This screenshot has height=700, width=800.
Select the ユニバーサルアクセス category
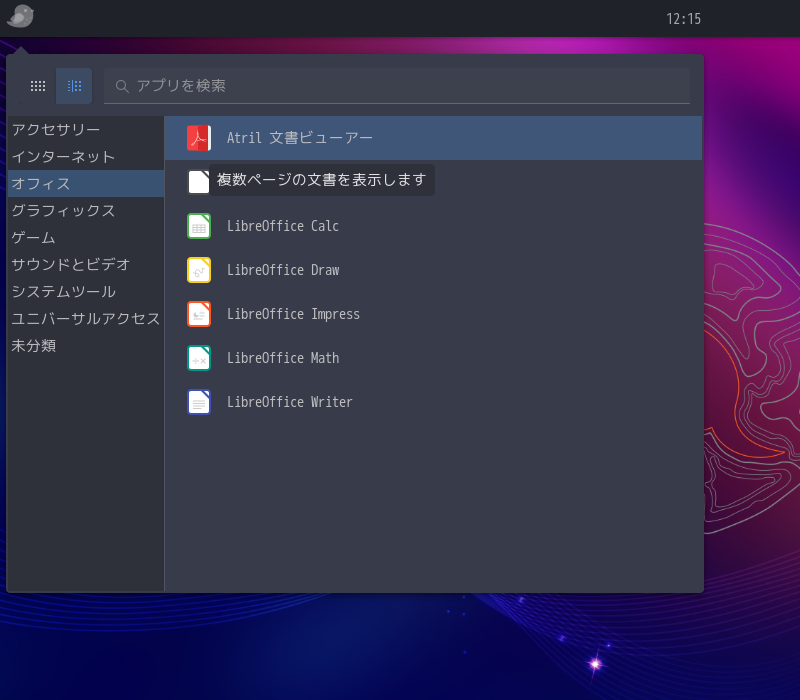pos(86,318)
